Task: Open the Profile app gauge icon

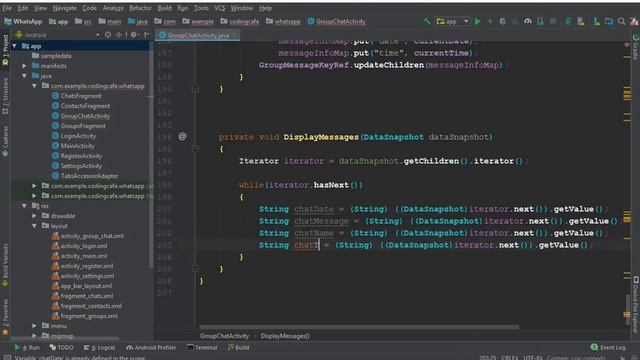Action: (528, 21)
